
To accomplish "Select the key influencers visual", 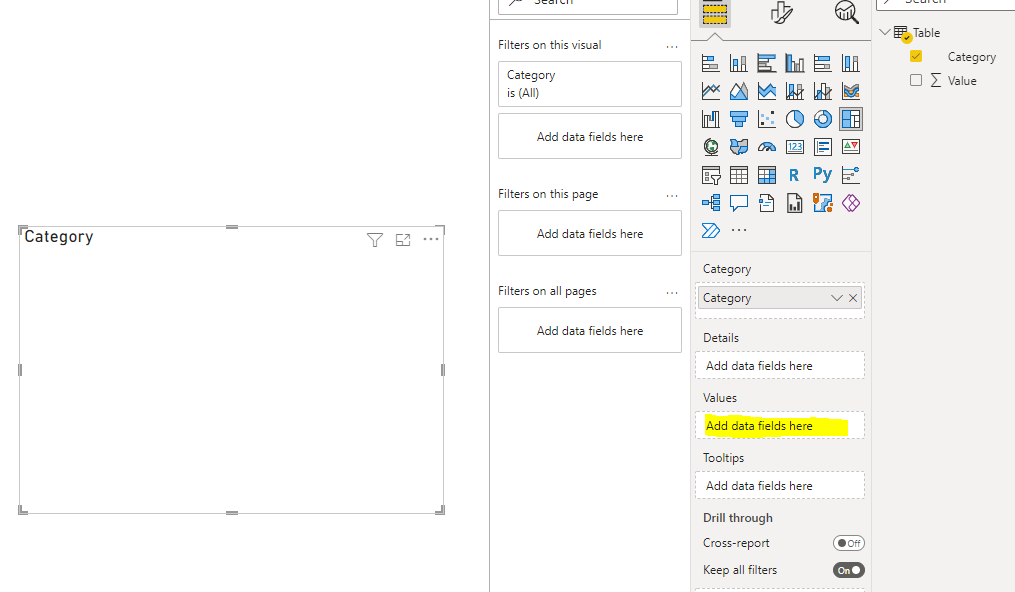I will tap(851, 175).
